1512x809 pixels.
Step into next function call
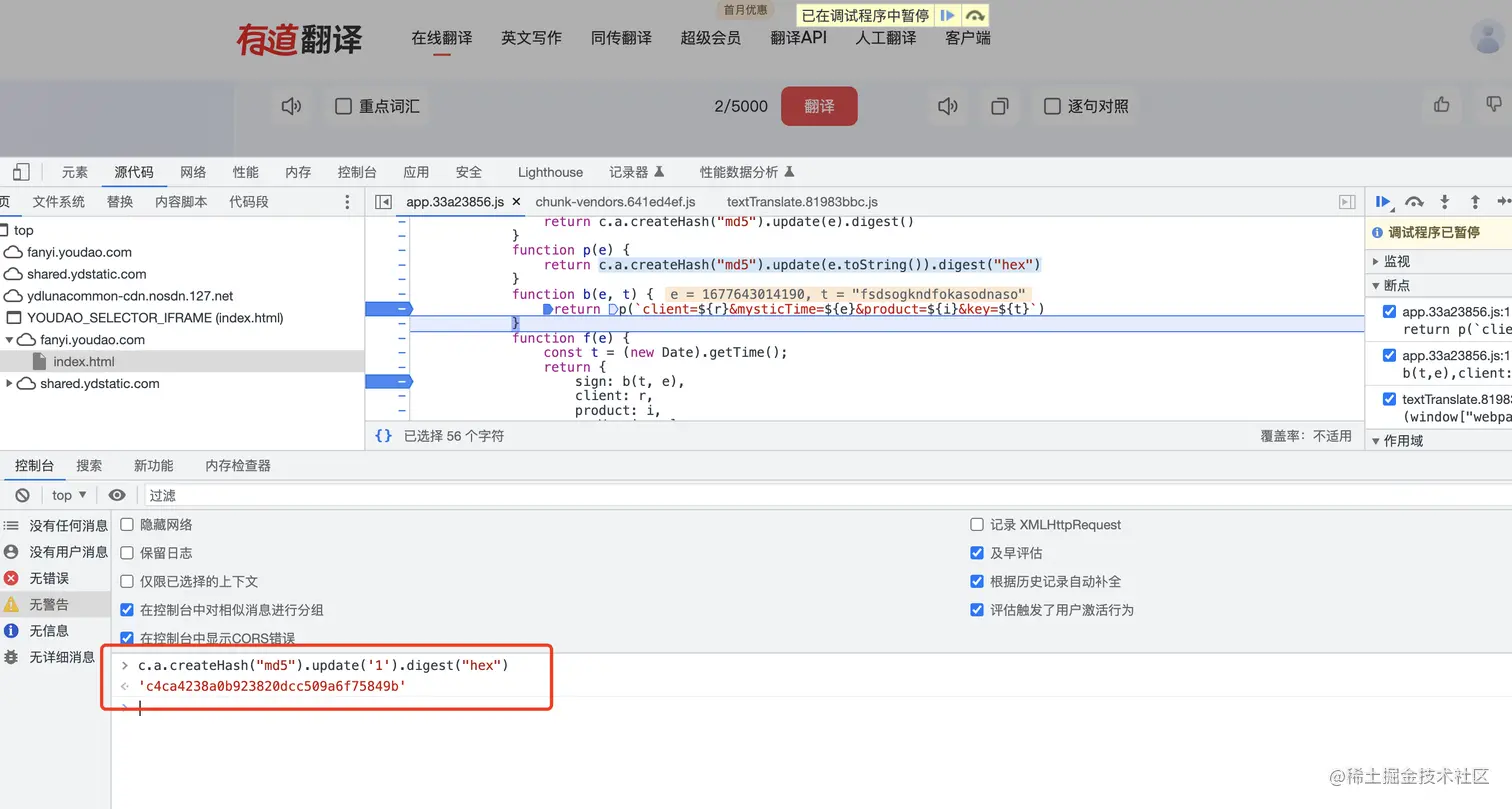(x=1444, y=202)
